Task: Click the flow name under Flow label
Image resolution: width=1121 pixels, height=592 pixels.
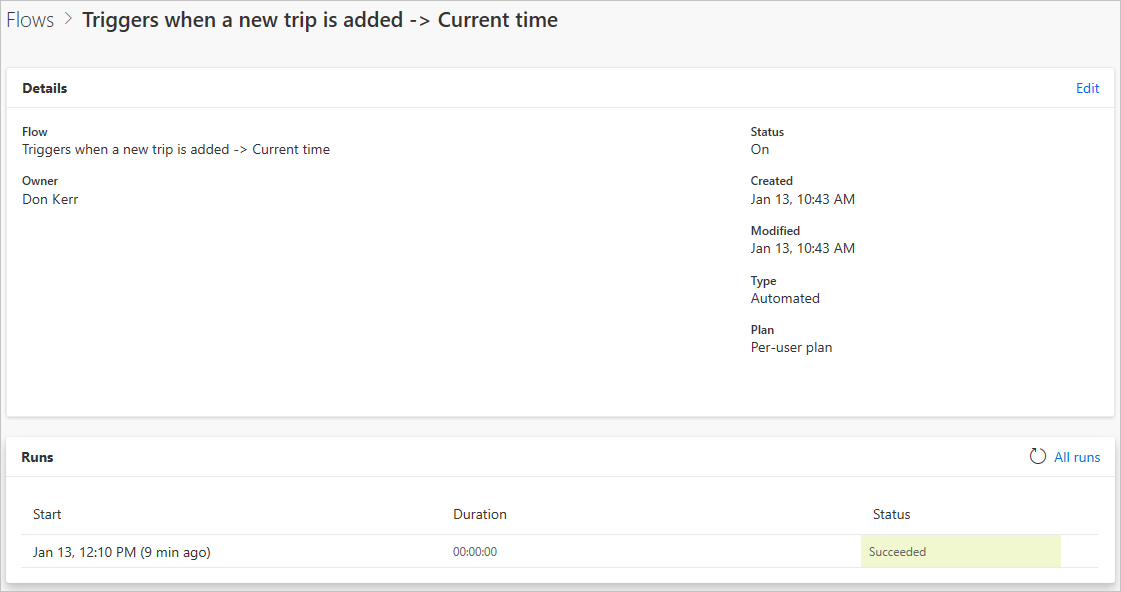Action: pyautogui.click(x=176, y=149)
